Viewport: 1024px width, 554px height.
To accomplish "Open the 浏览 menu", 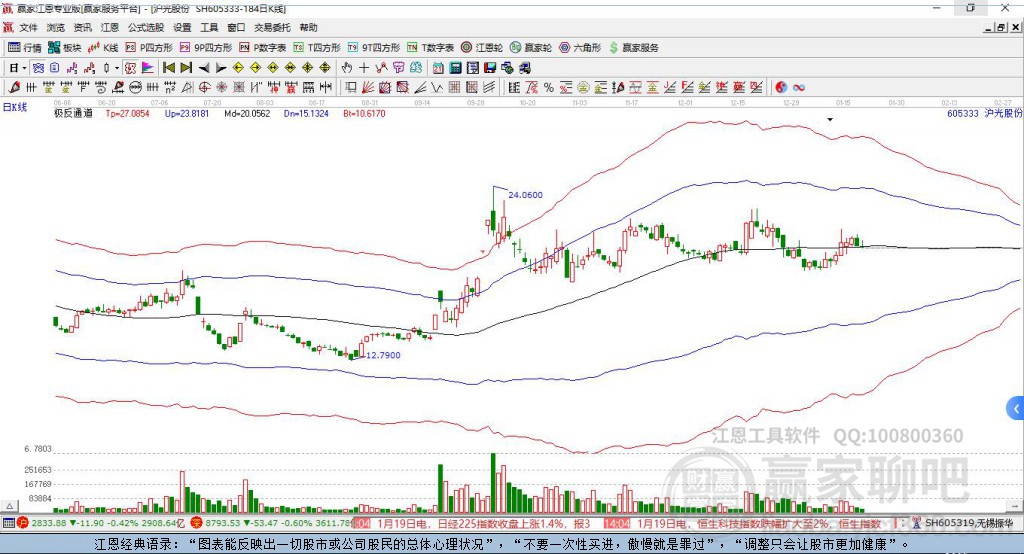I will (x=56, y=27).
